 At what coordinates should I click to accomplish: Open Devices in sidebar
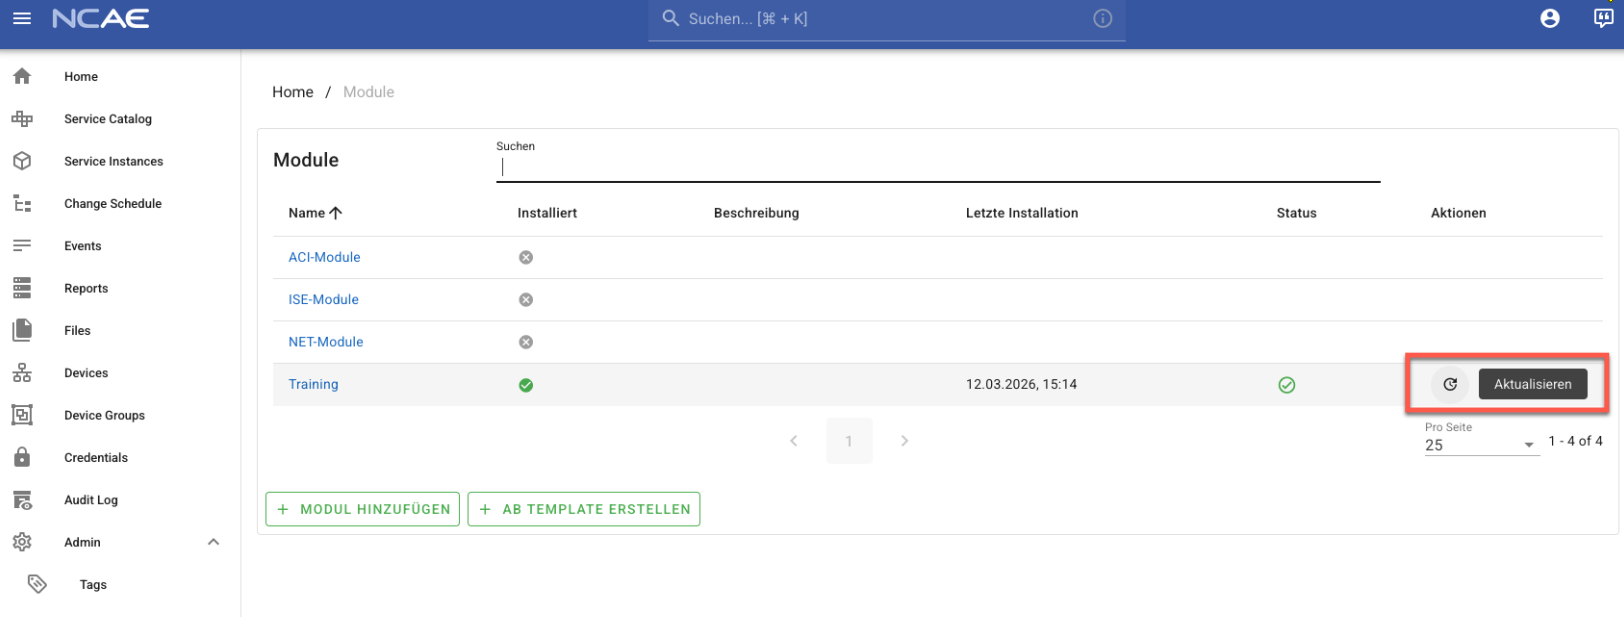(x=86, y=373)
